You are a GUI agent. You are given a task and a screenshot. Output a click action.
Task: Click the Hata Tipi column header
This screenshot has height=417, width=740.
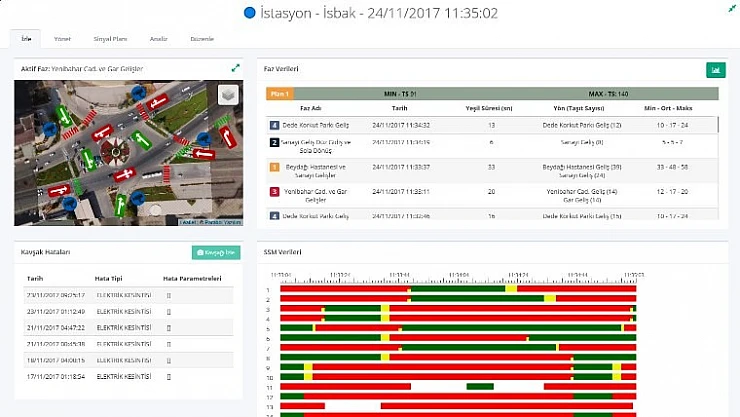pos(109,278)
